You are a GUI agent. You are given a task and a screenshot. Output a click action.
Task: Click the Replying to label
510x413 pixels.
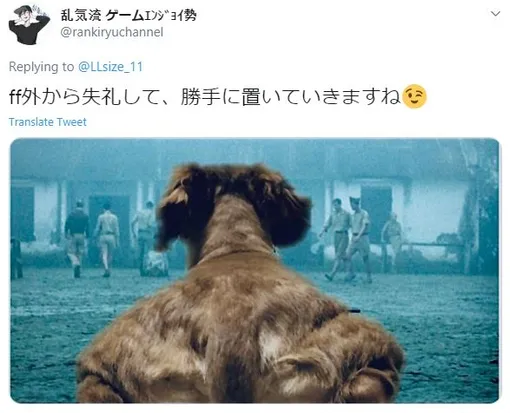[41, 67]
